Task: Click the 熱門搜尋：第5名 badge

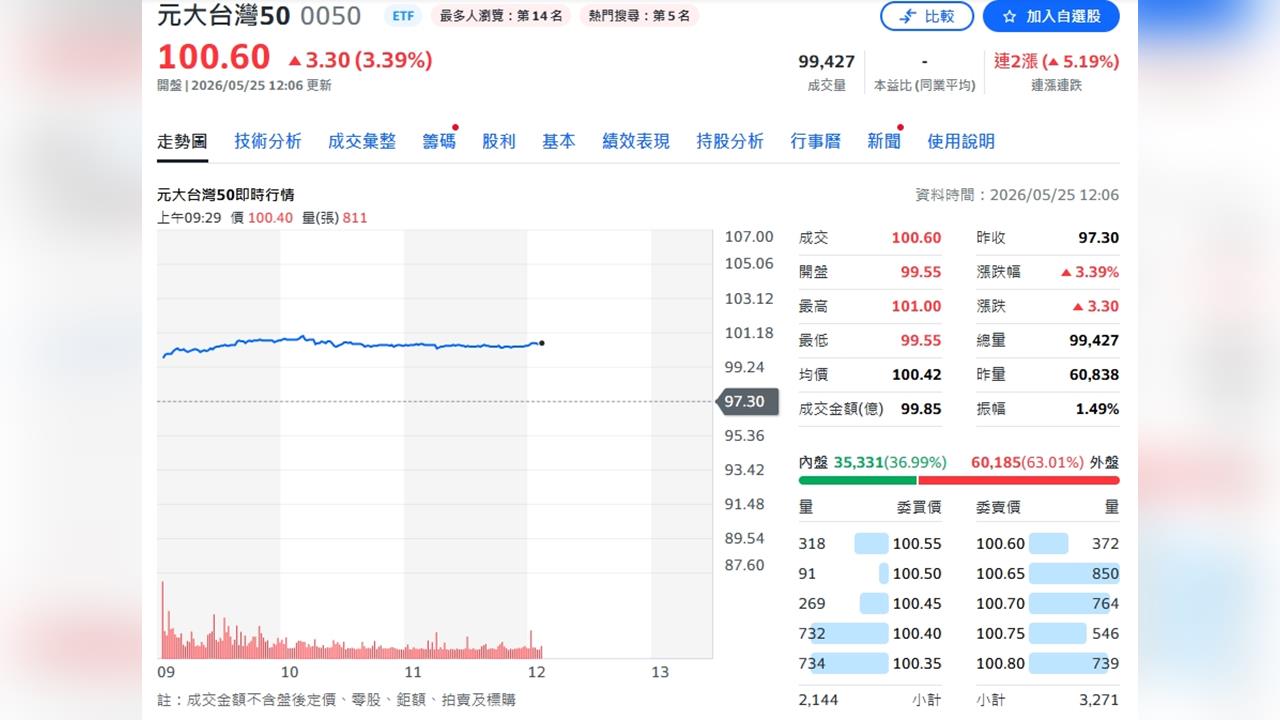Action: click(639, 16)
